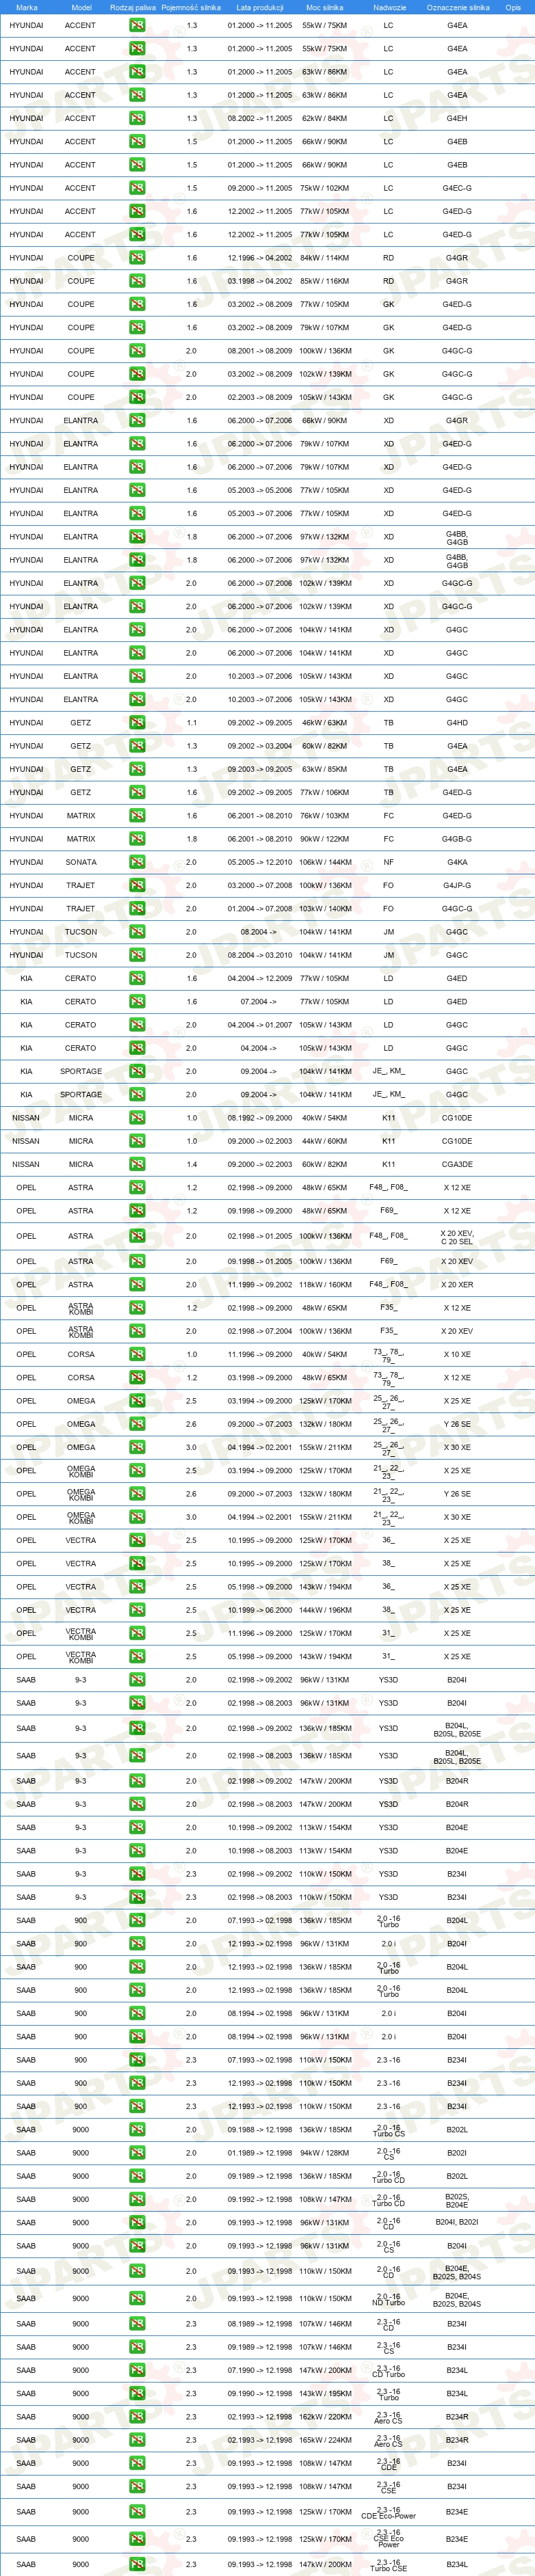Click the Pojemność silnika column header

point(191,7)
